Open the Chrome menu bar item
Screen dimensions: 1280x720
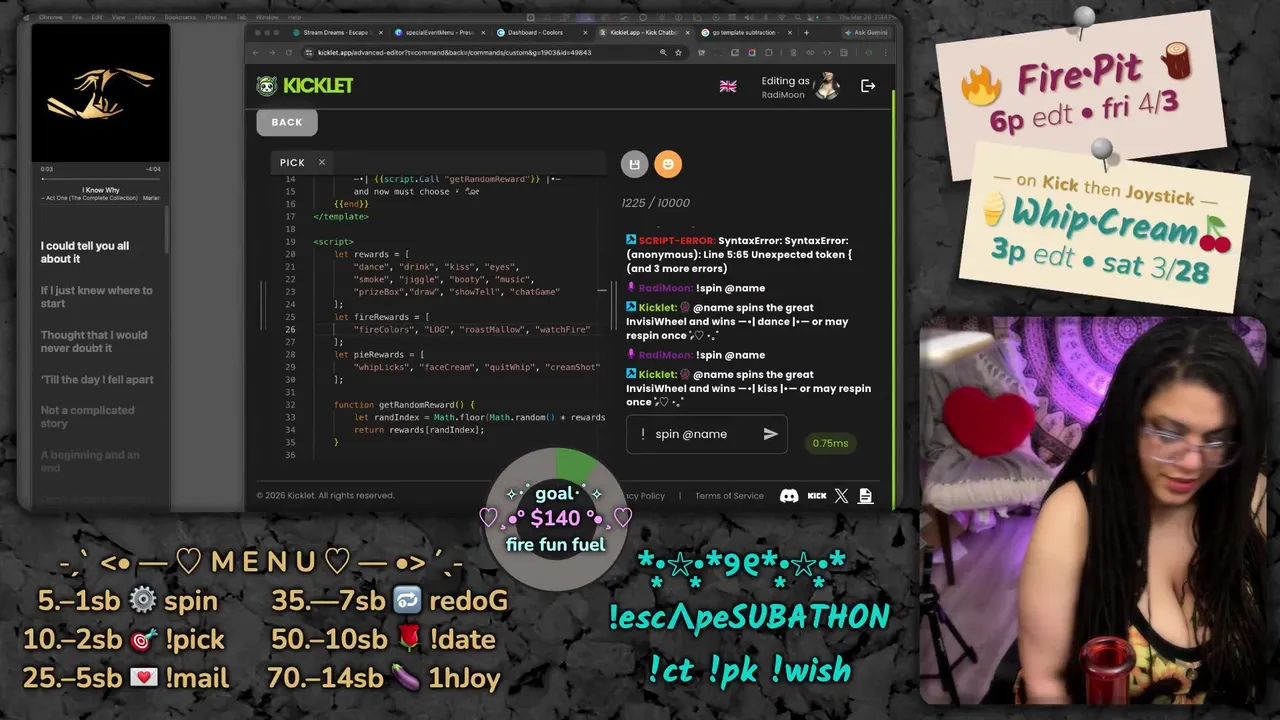[50, 17]
